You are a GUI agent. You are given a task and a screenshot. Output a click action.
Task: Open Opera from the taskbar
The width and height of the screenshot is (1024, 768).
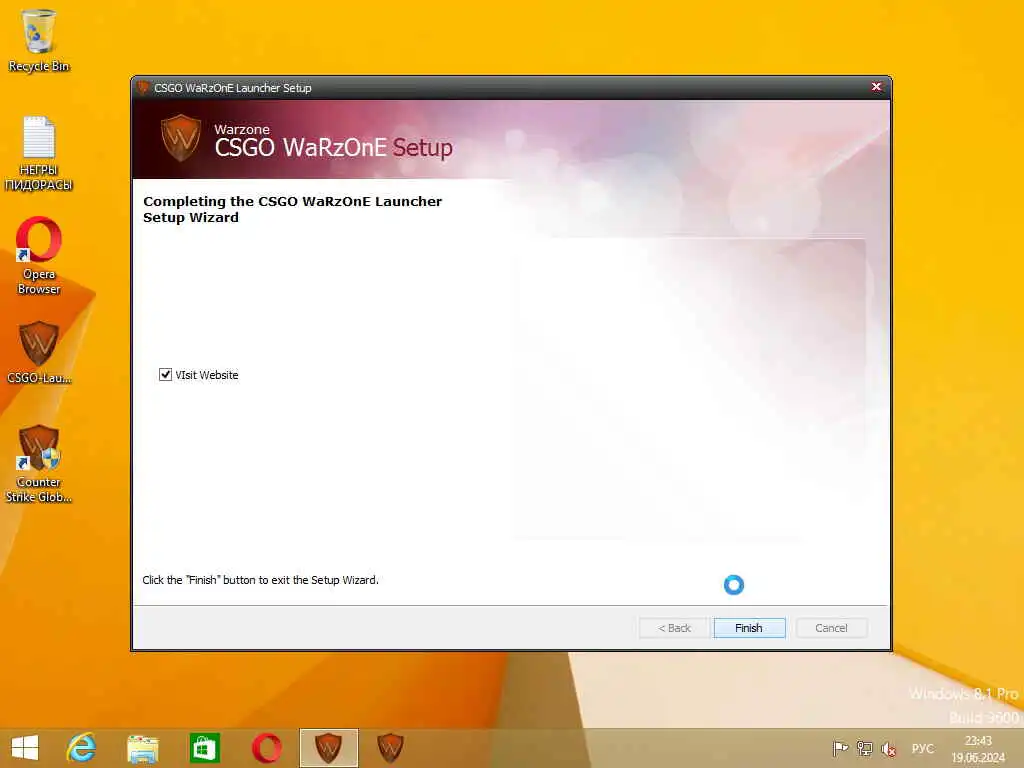click(x=266, y=748)
